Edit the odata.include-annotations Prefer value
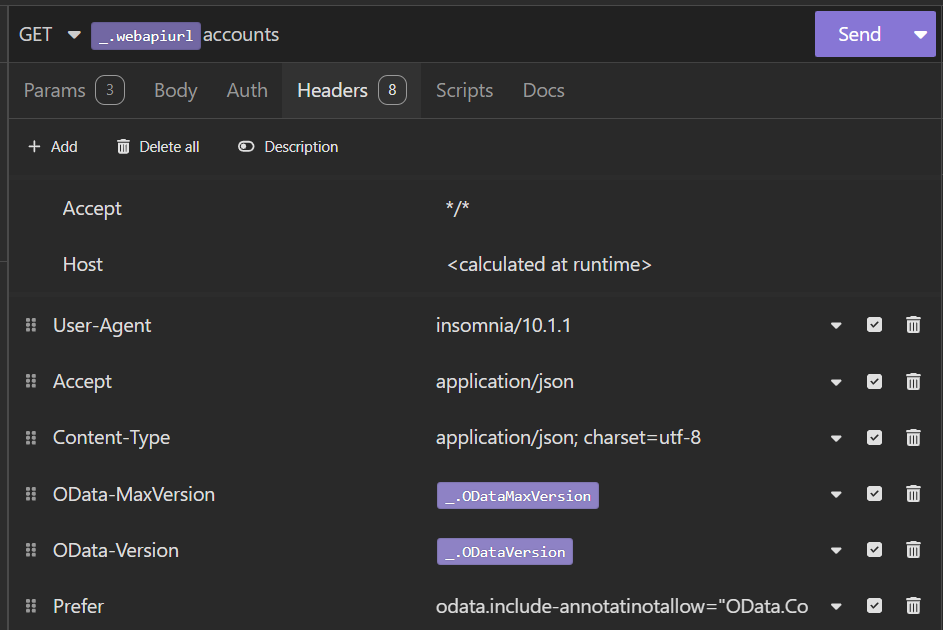Image resolution: width=943 pixels, height=630 pixels. pos(622,606)
